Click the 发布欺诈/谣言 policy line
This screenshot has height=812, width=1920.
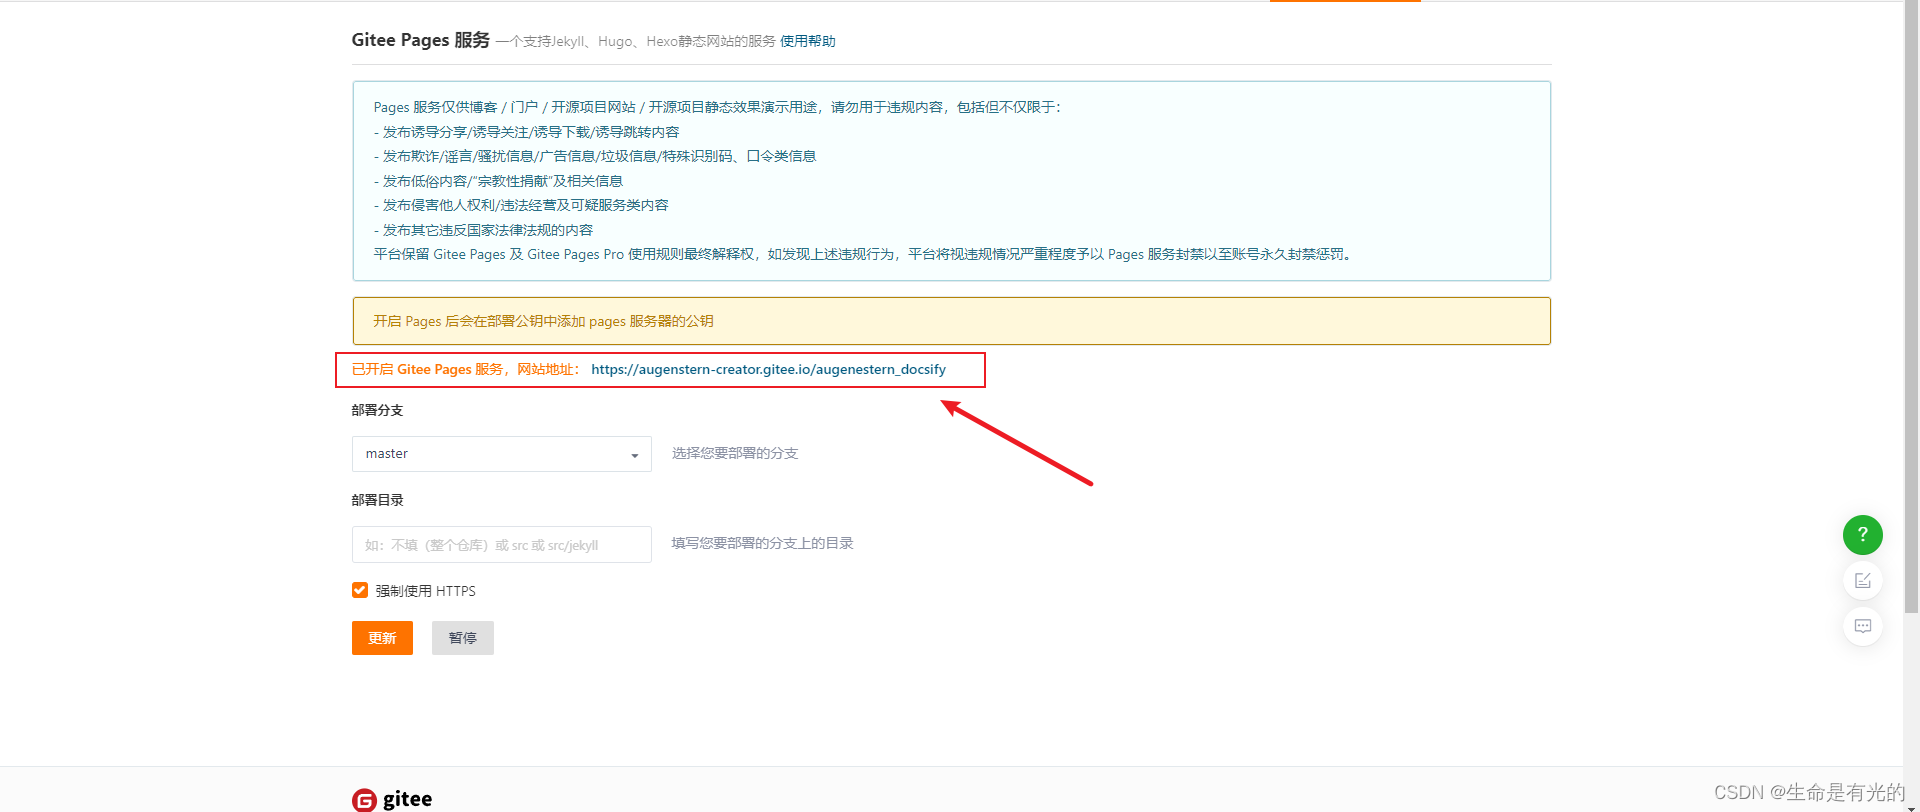click(595, 156)
